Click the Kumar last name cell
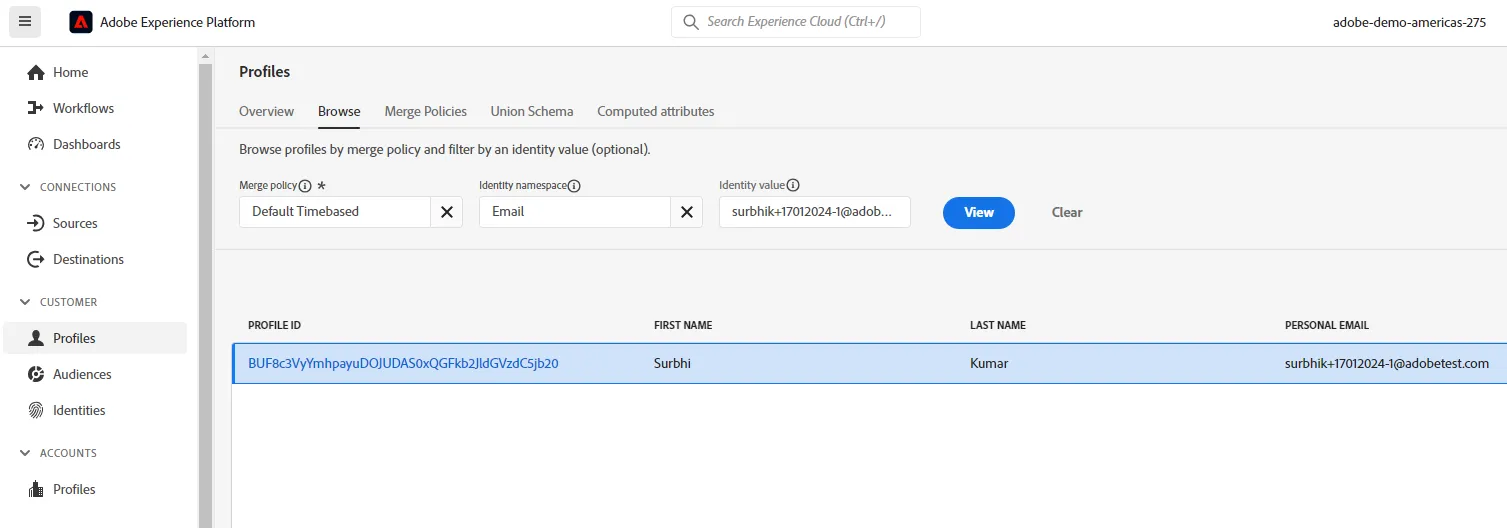The image size is (1507, 528). pyautogui.click(x=989, y=363)
